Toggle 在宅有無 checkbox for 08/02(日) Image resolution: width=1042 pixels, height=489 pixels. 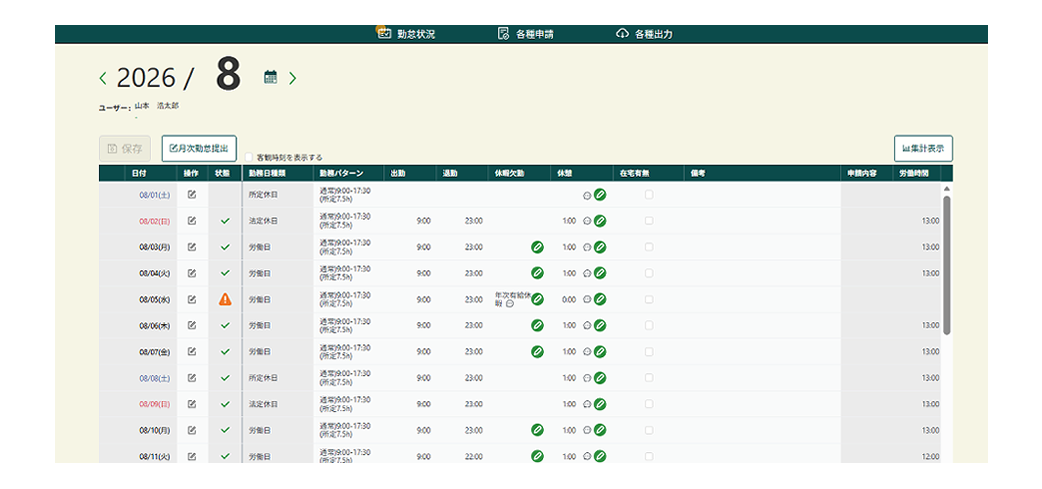coord(649,221)
